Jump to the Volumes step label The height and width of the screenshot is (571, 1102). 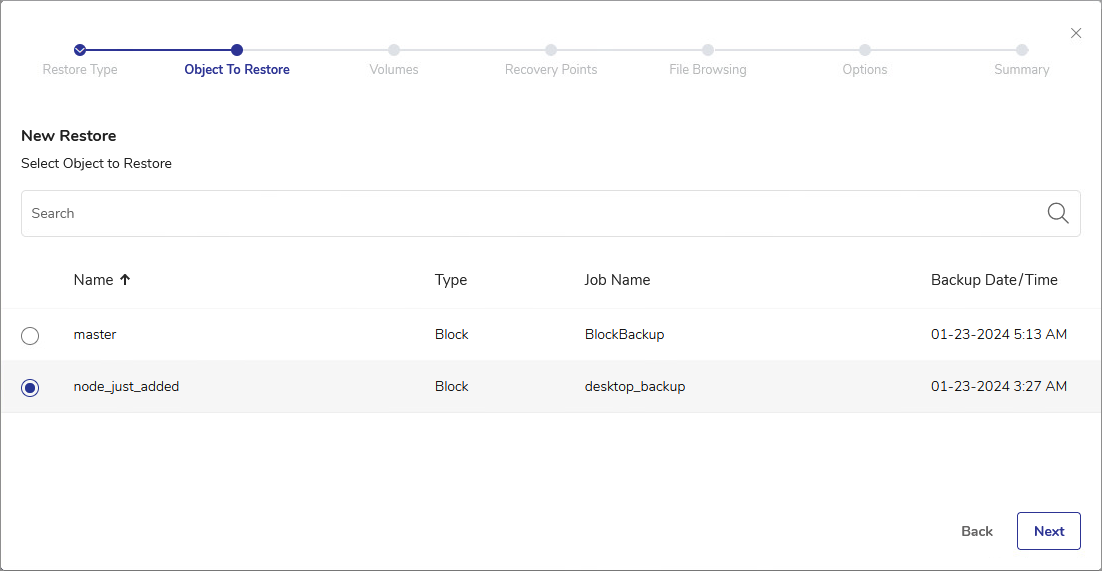pyautogui.click(x=394, y=69)
